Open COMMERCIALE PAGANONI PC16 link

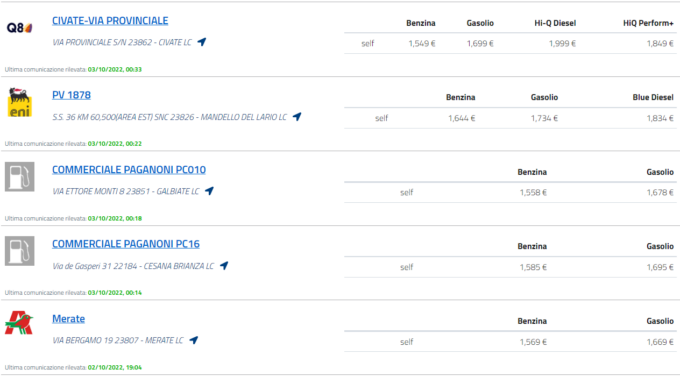coord(126,244)
